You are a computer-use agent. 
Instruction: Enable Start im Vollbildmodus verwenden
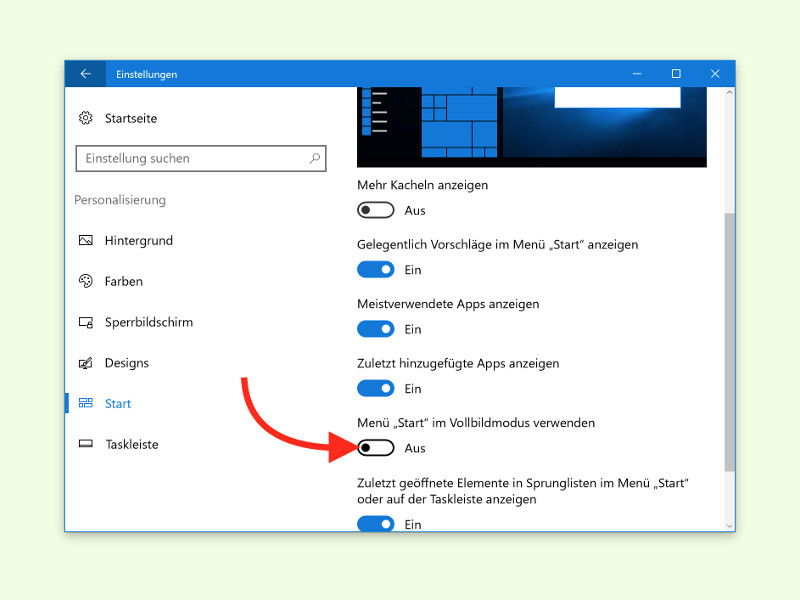click(376, 448)
